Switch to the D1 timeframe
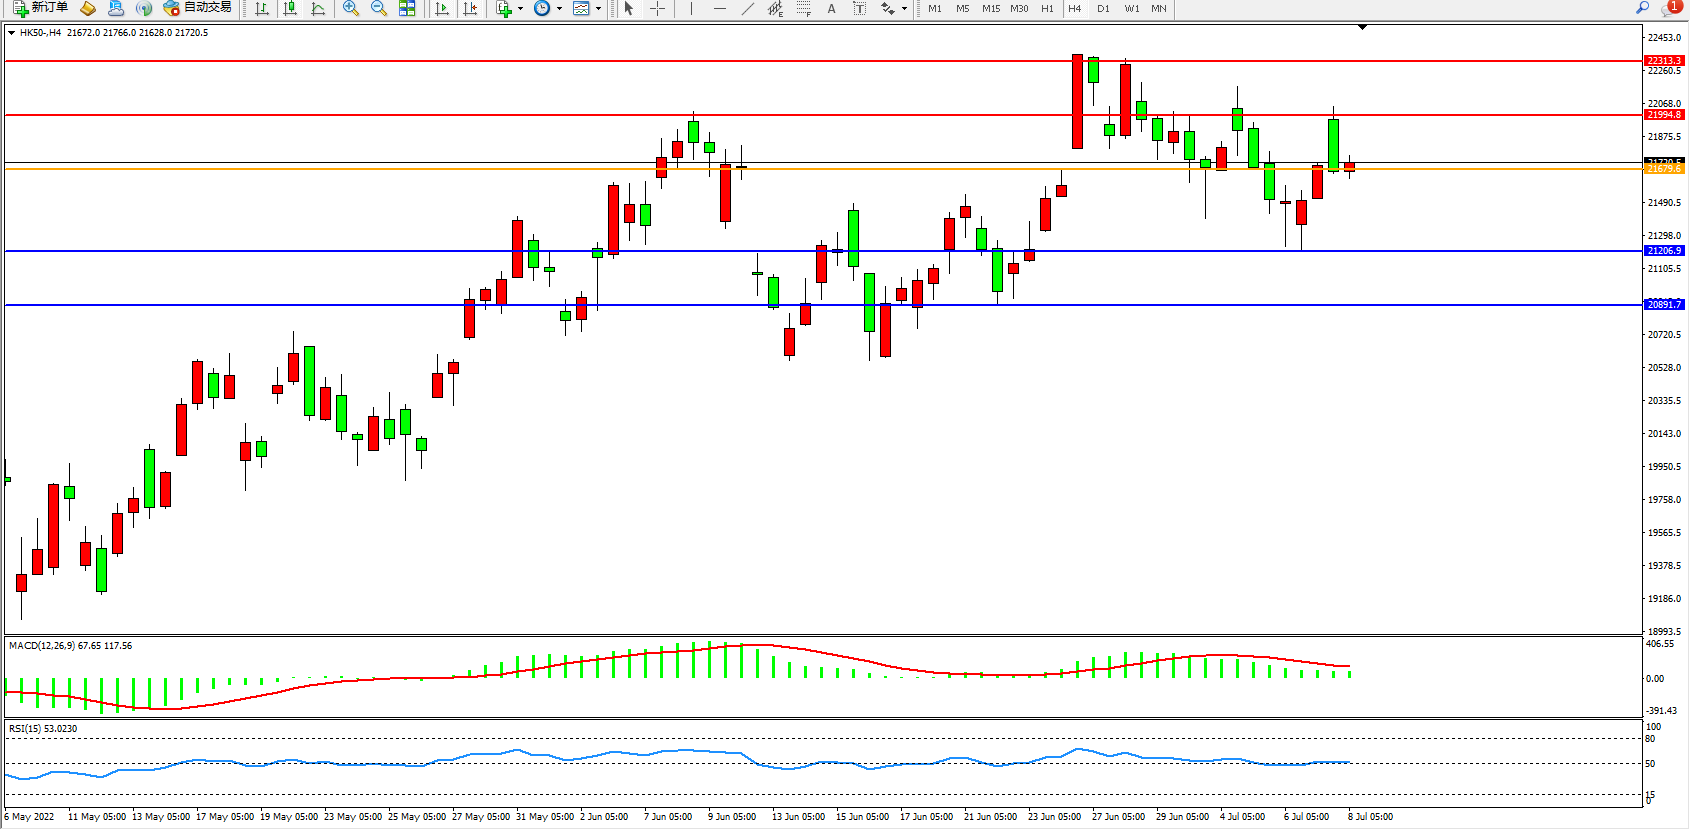1690x830 pixels. click(x=1103, y=8)
